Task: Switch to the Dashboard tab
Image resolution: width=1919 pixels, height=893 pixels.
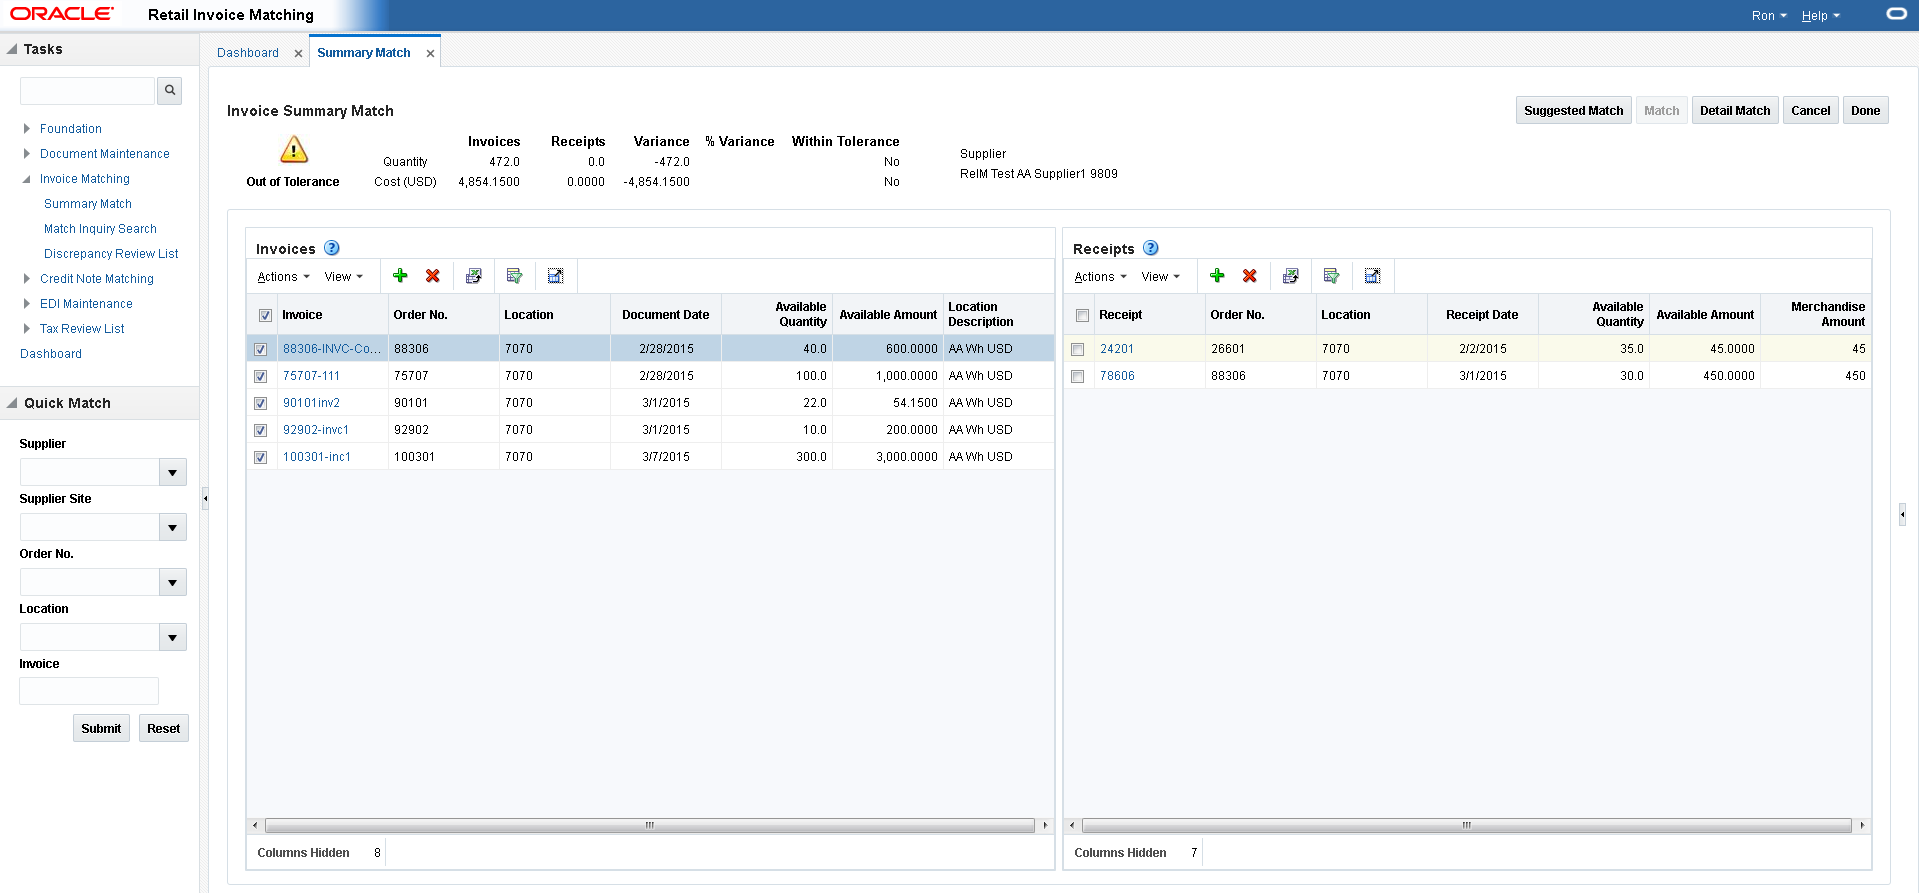Action: click(x=248, y=53)
